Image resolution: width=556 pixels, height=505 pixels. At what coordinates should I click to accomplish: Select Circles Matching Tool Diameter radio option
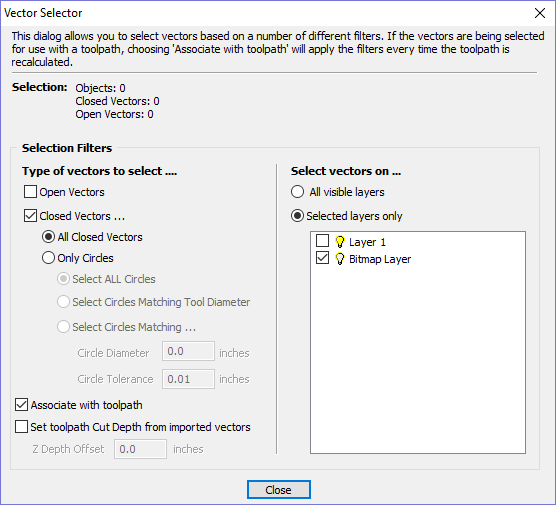tap(63, 302)
